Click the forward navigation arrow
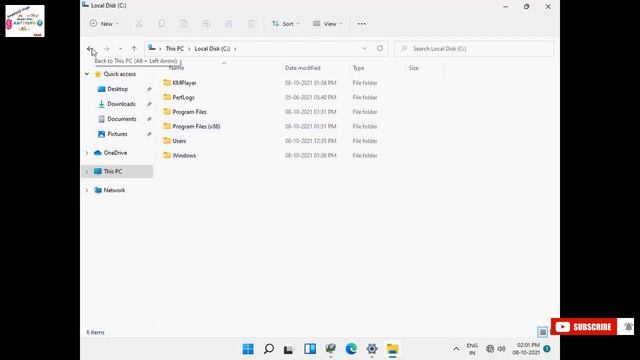The image size is (640, 360). (107, 49)
